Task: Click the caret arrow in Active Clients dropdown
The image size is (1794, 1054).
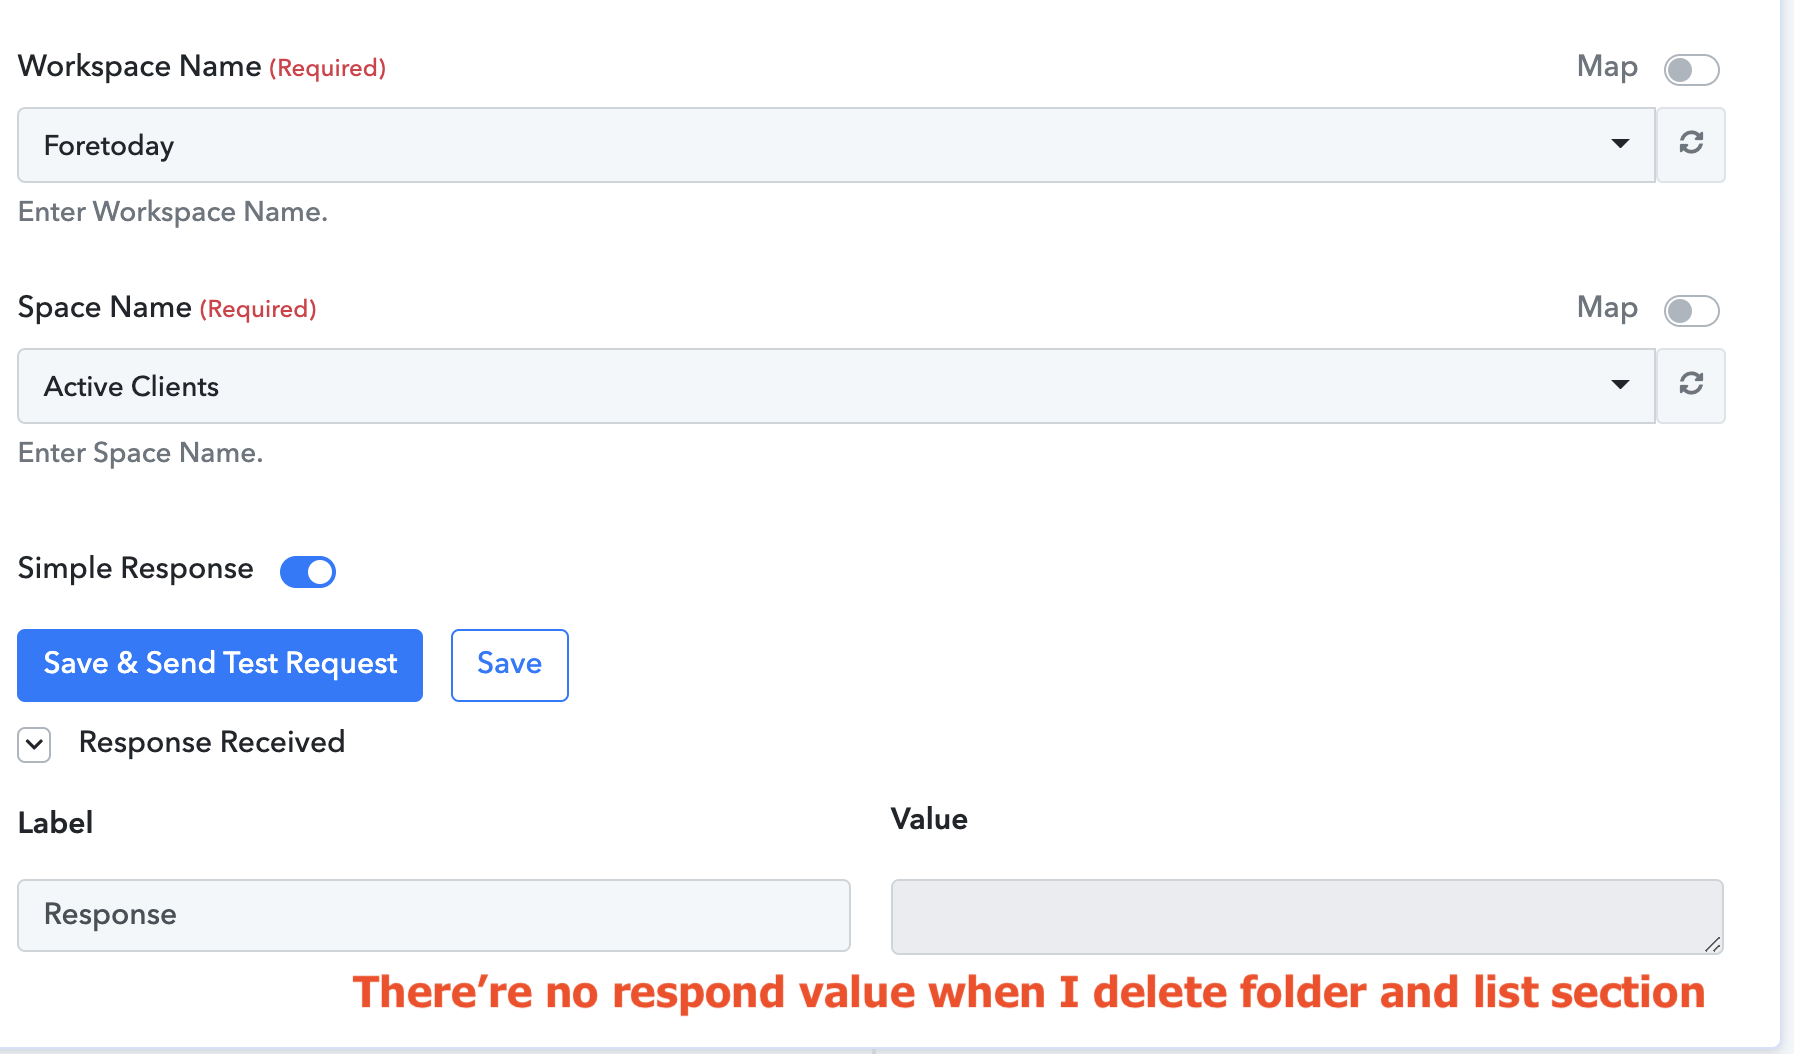Action: tap(1620, 385)
